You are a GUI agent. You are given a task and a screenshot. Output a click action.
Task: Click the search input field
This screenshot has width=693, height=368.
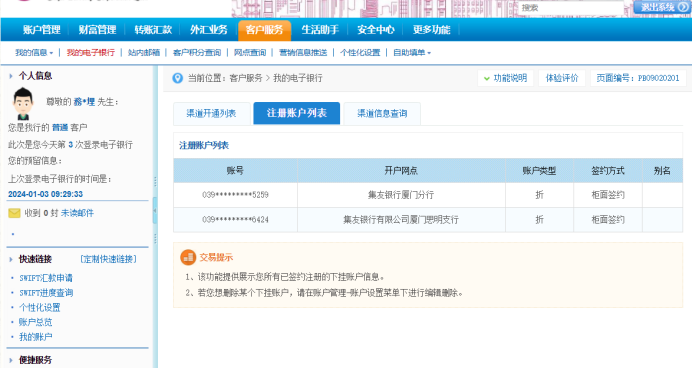(570, 8)
